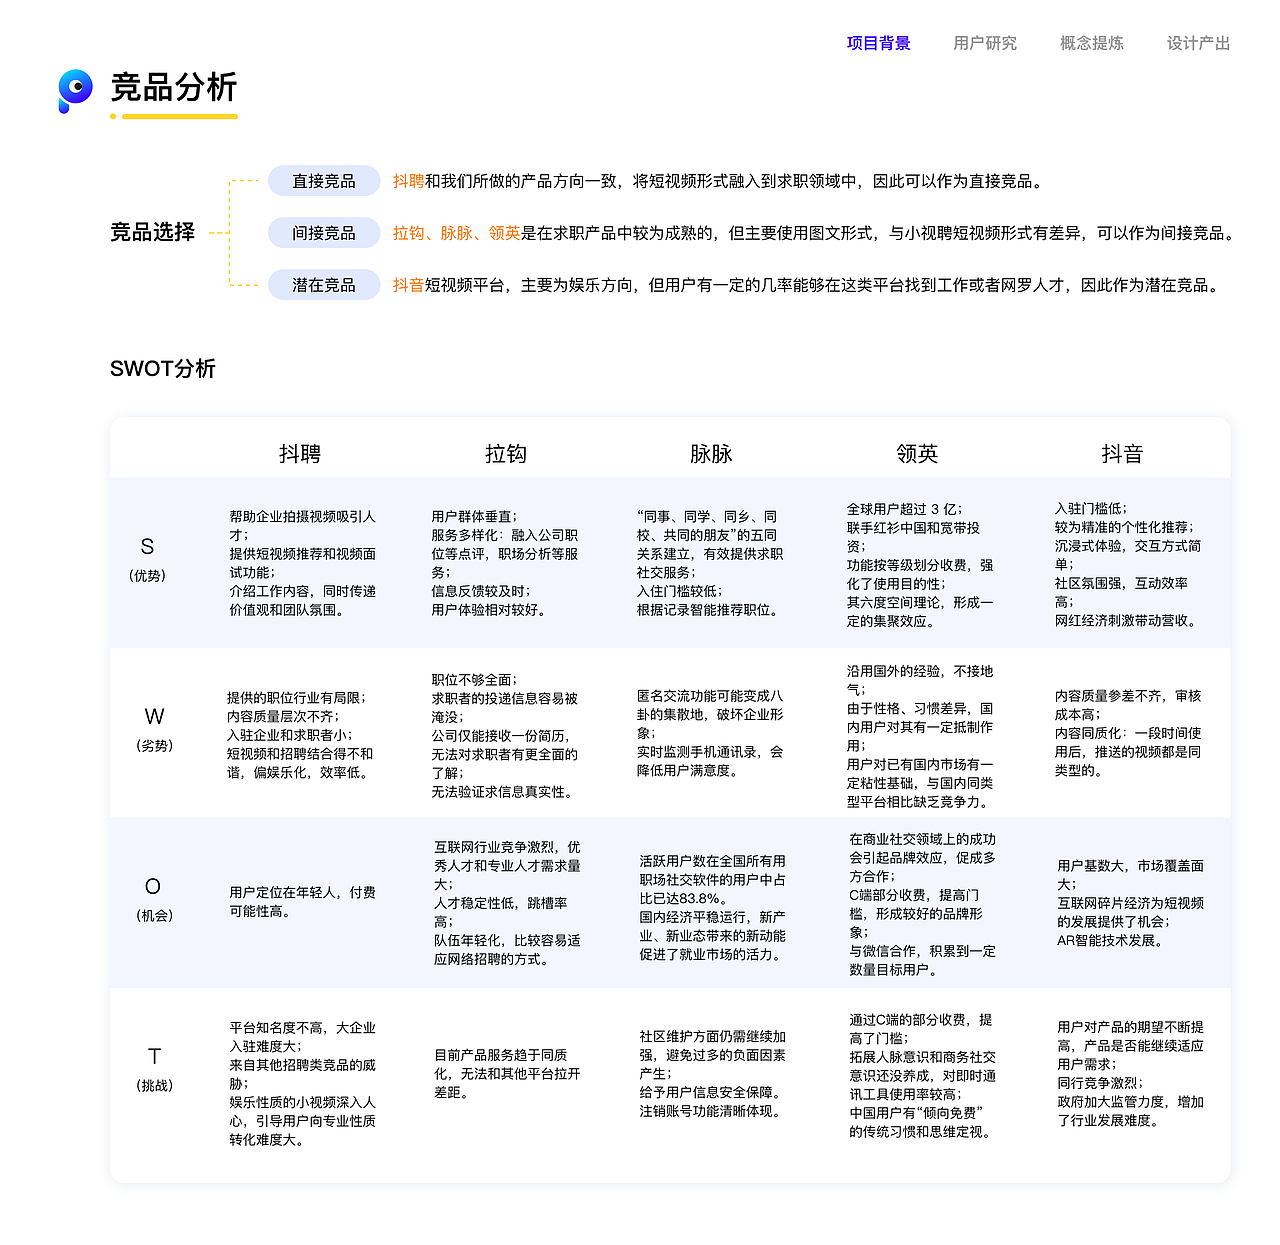The height and width of the screenshot is (1245, 1280).
Task: Go to the 概念提炼 tab
Action: pyautogui.click(x=1092, y=43)
